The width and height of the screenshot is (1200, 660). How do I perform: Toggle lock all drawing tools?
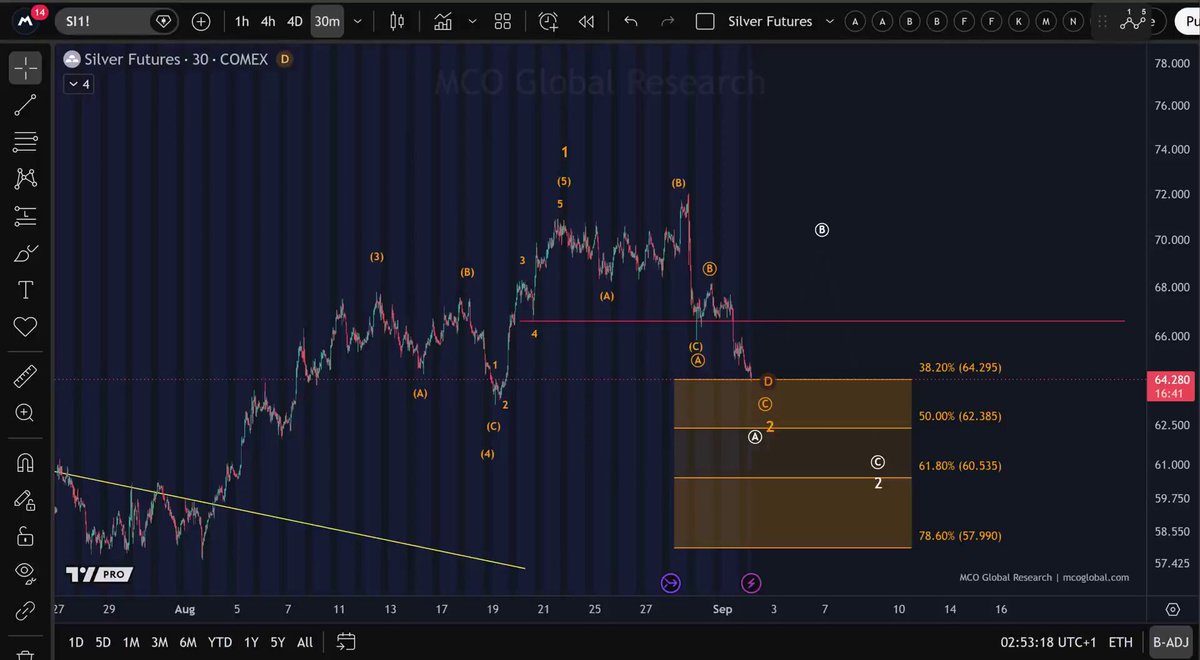[25, 536]
